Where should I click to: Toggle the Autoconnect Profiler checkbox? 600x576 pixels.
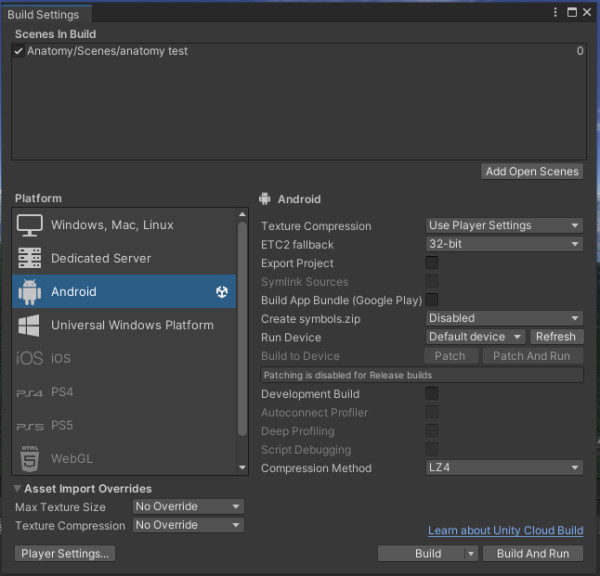(432, 412)
